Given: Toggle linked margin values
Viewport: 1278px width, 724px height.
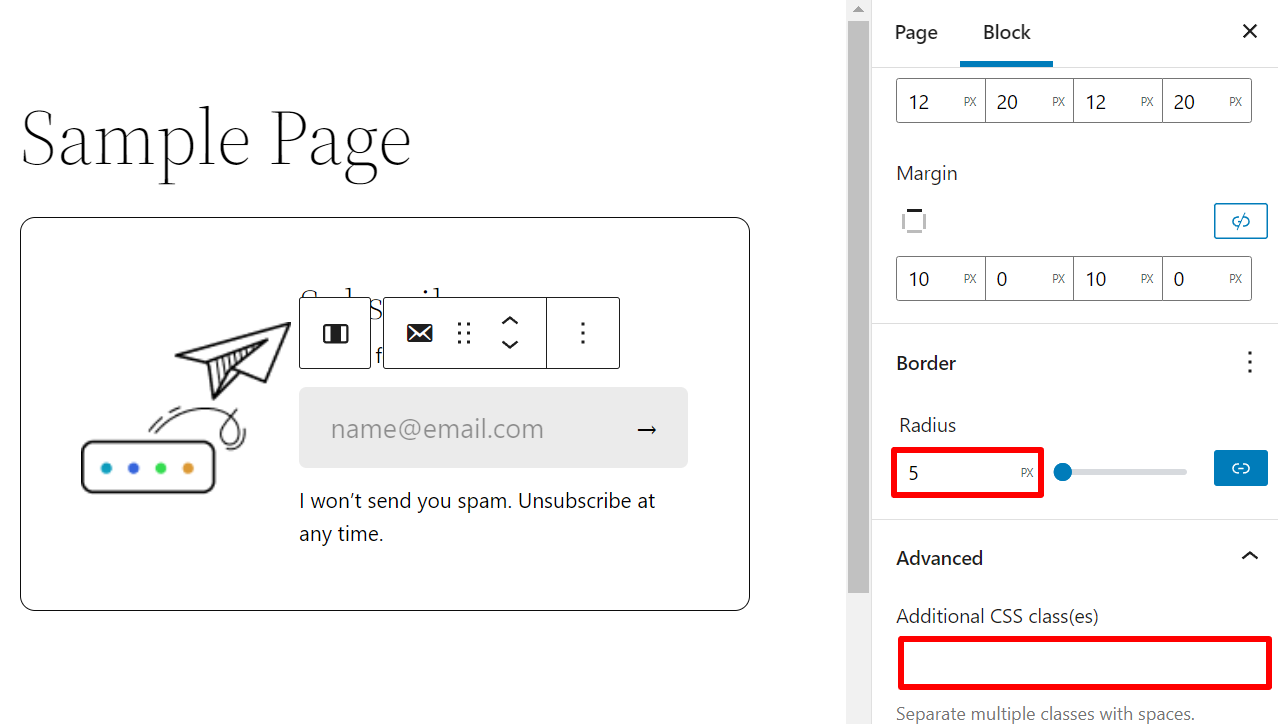Looking at the screenshot, I should pyautogui.click(x=1240, y=220).
